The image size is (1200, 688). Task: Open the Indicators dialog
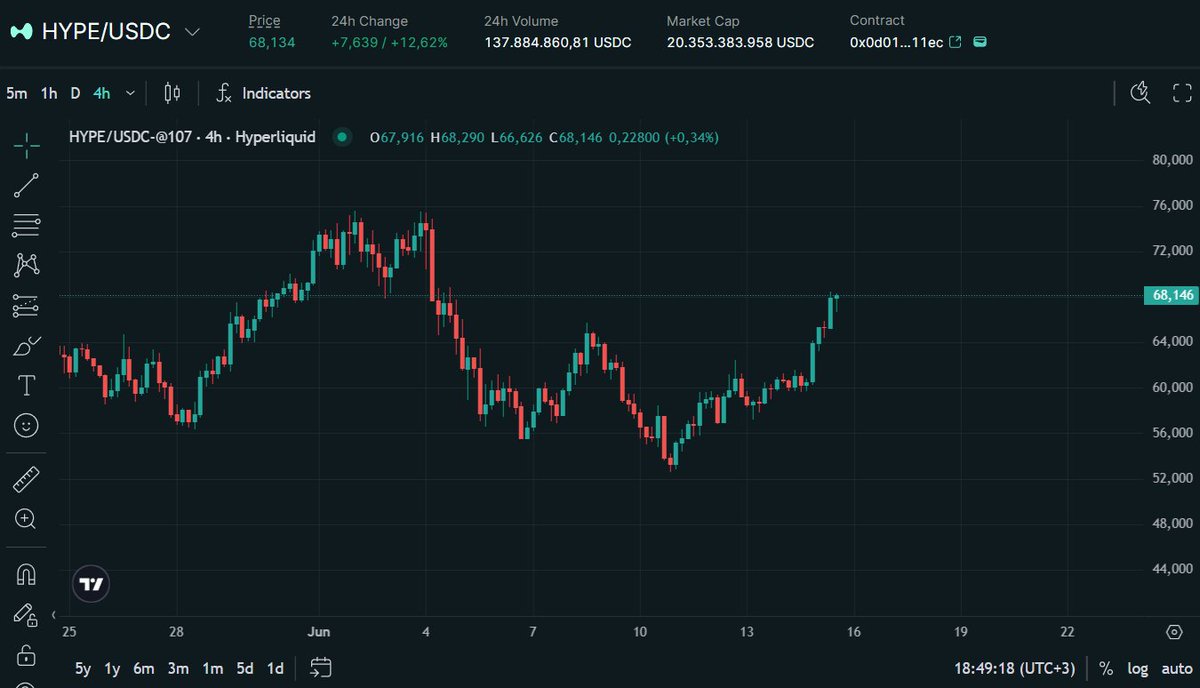[263, 93]
